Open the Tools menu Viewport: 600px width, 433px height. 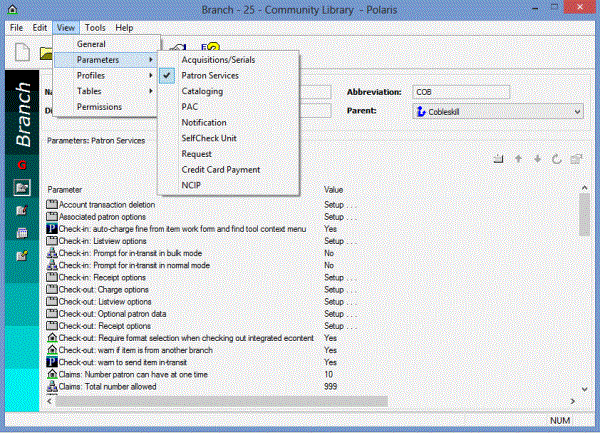click(95, 28)
